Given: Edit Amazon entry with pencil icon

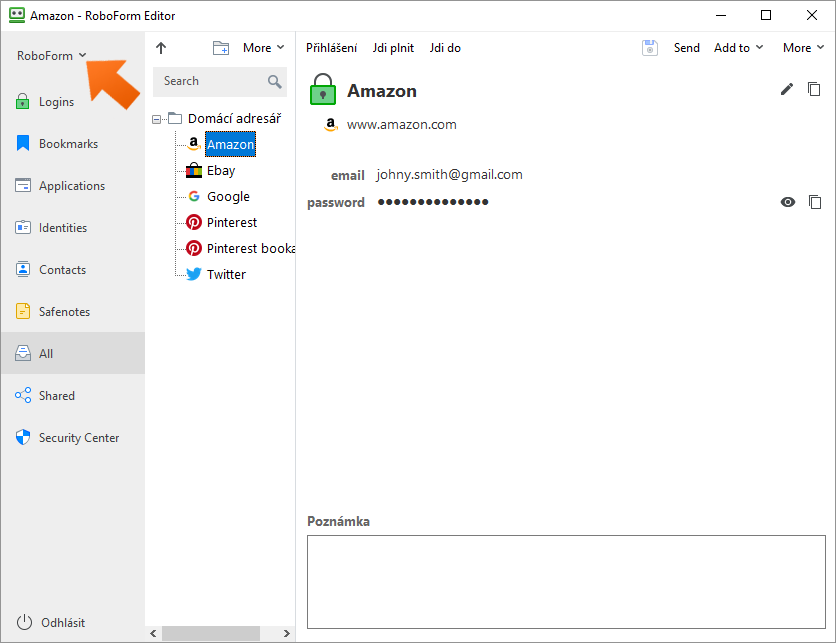Looking at the screenshot, I should (787, 89).
